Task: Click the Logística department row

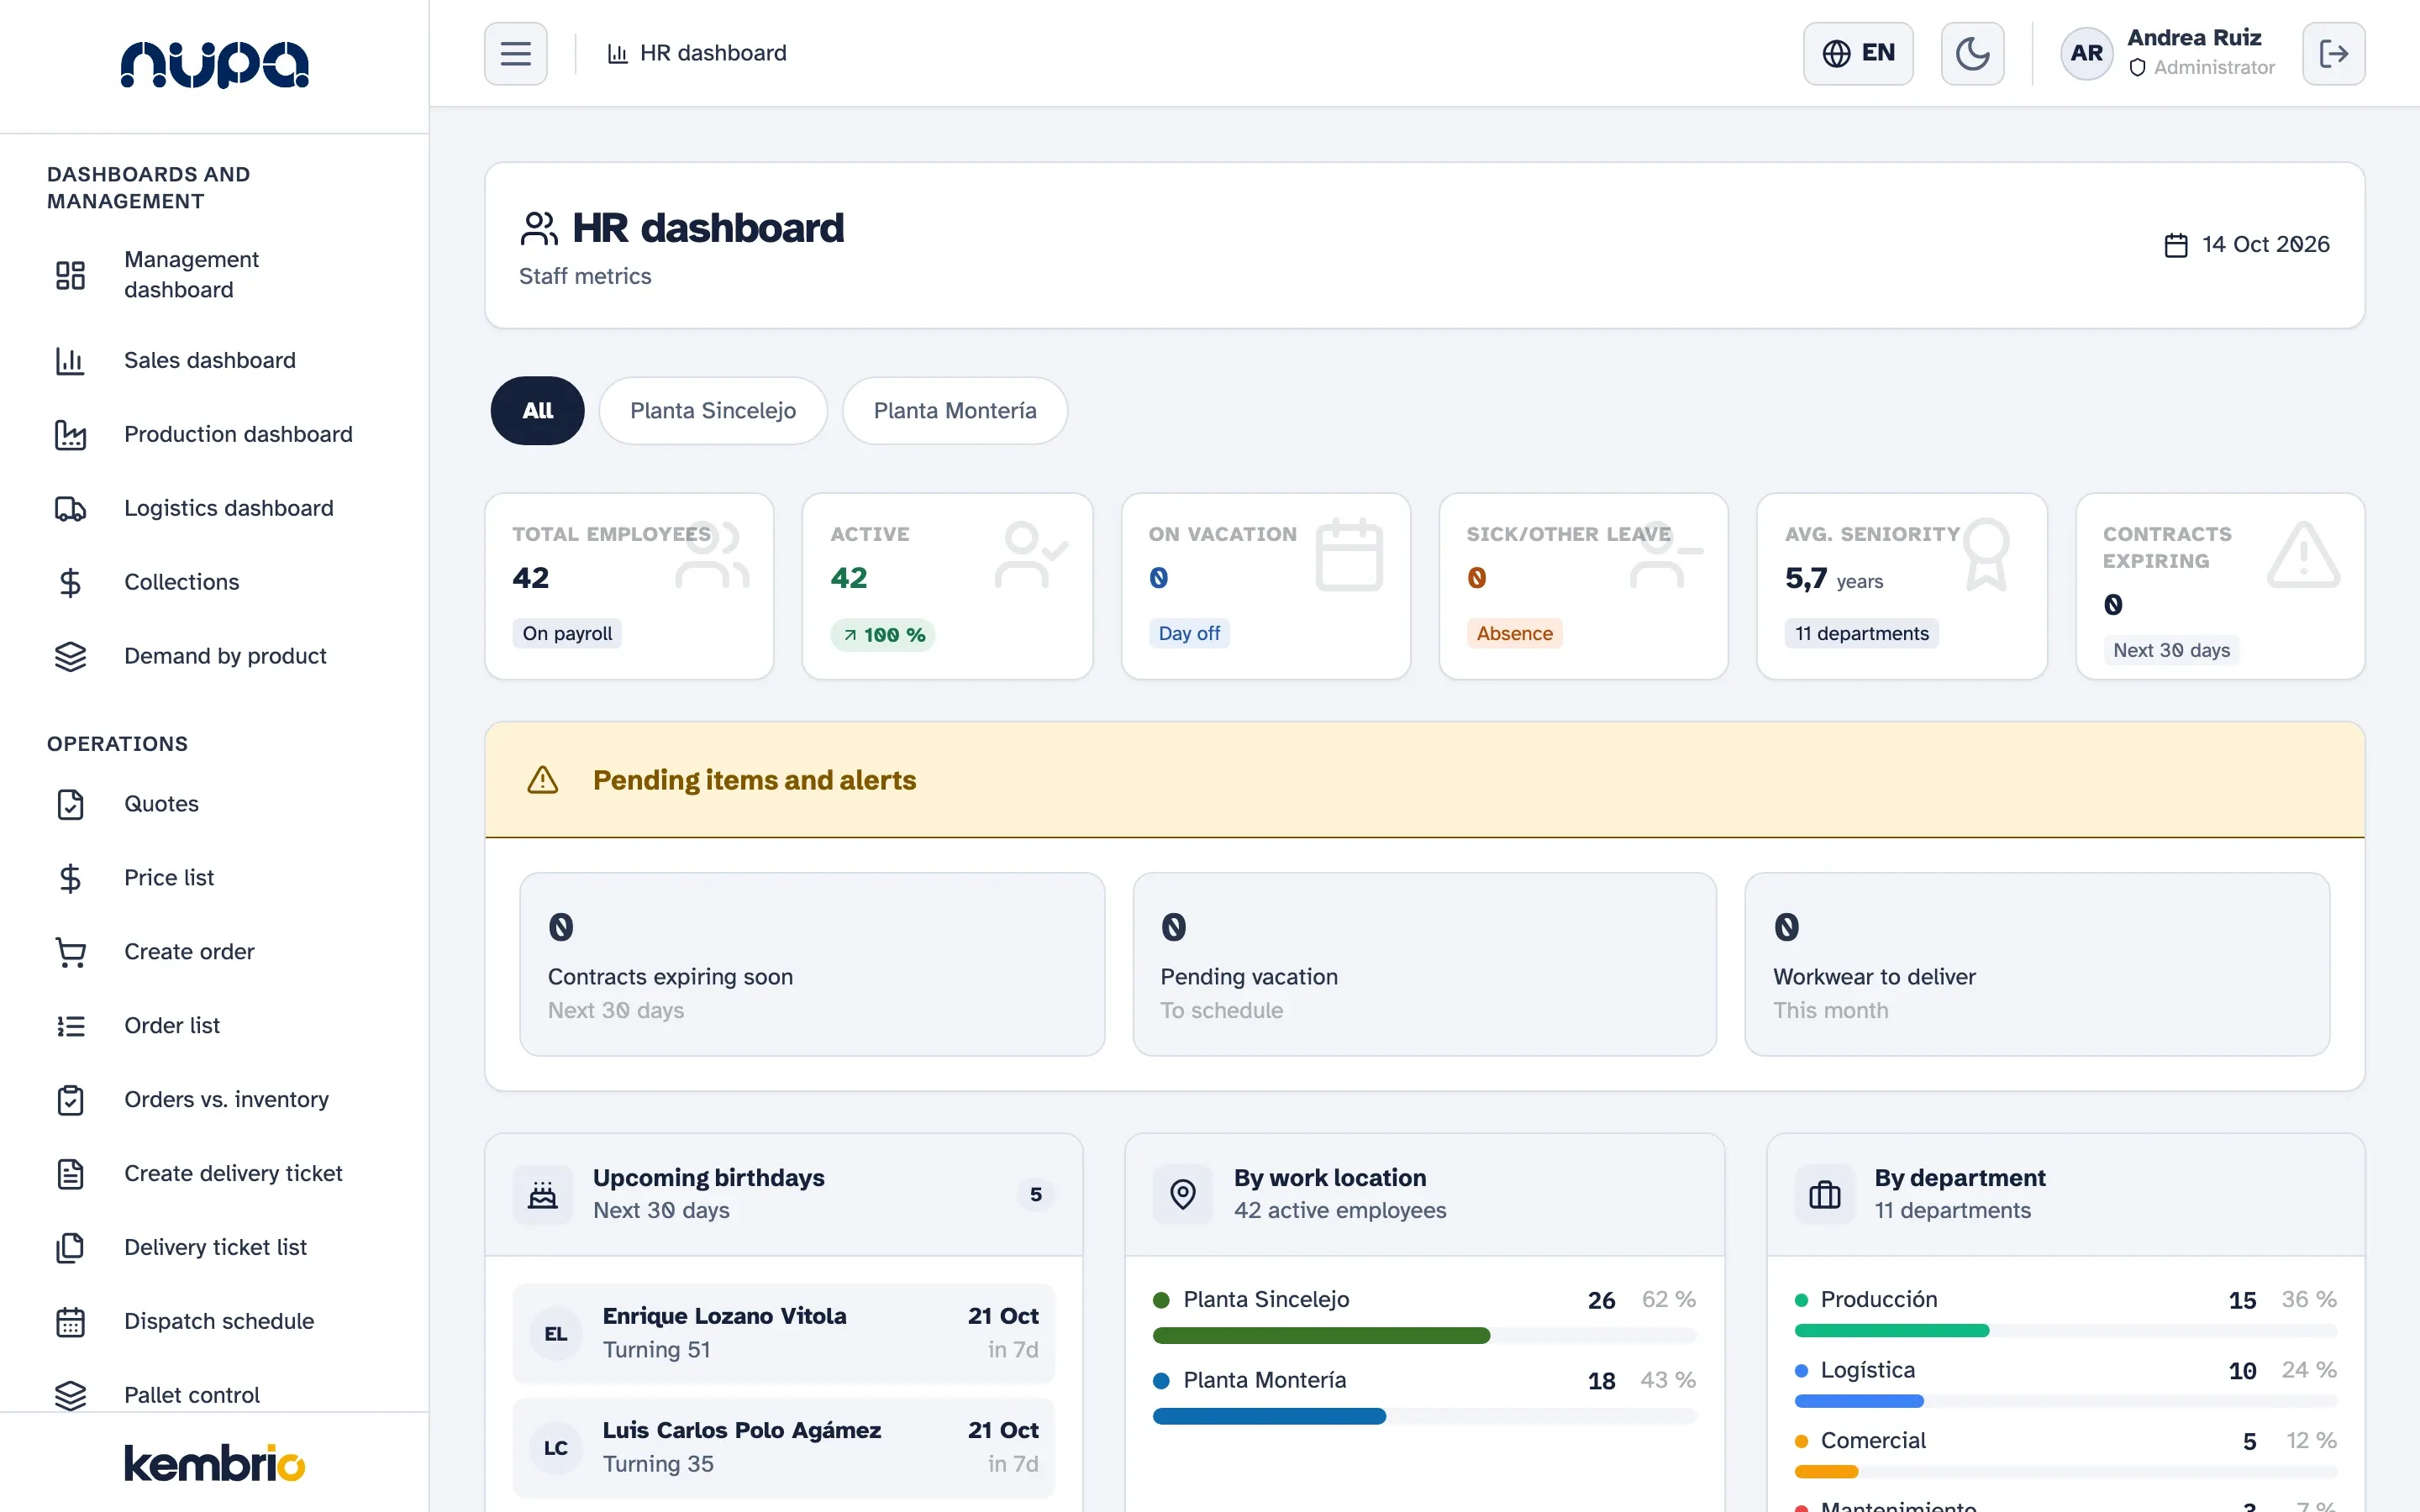Action: click(2065, 1382)
